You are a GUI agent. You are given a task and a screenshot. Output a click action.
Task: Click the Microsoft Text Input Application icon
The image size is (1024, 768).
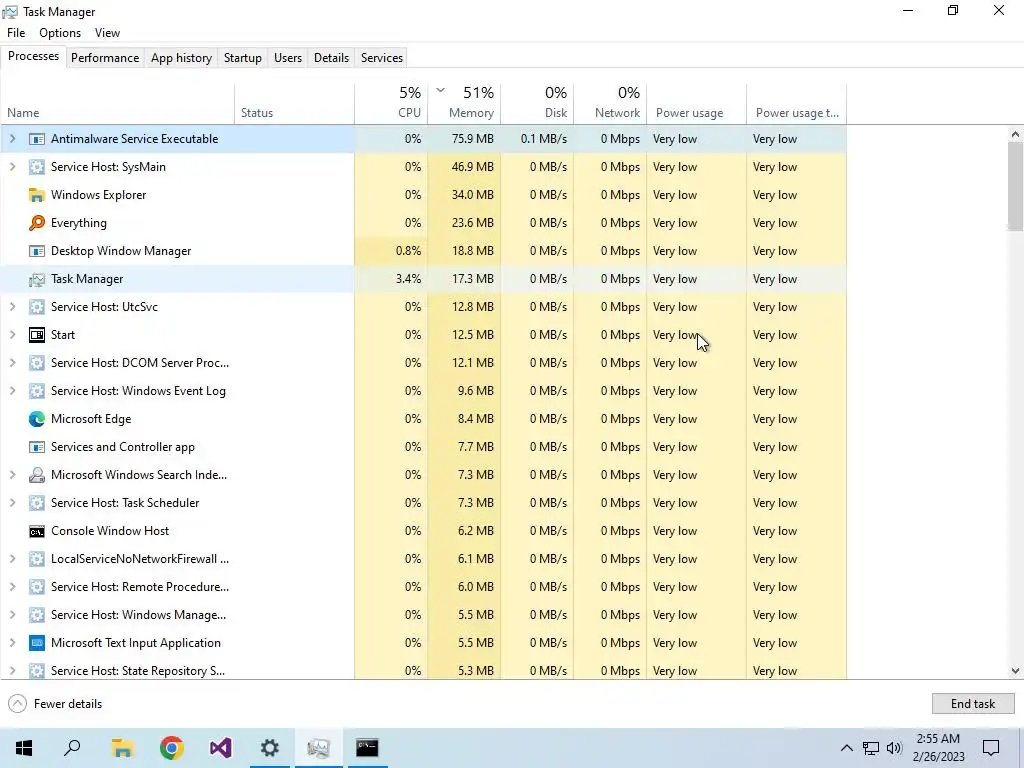tap(37, 643)
